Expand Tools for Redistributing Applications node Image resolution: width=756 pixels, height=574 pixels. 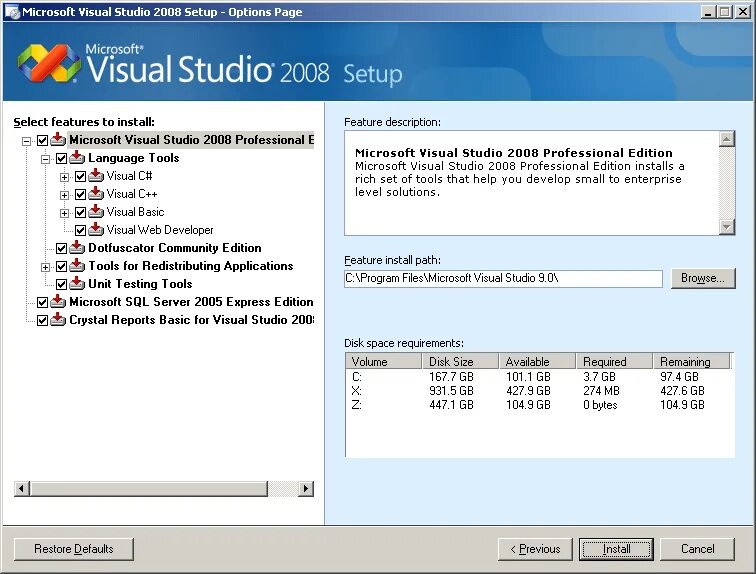pyautogui.click(x=45, y=267)
